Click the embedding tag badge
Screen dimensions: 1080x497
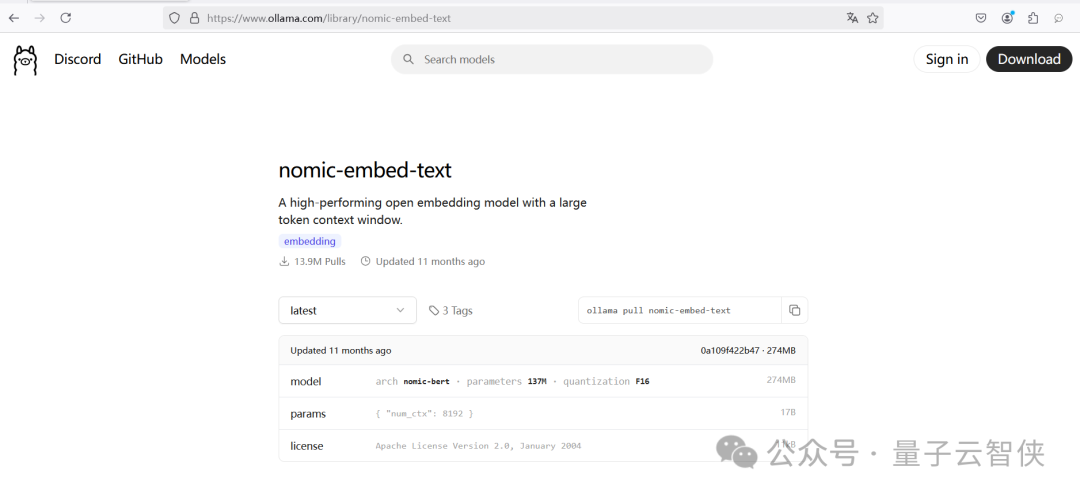(310, 242)
